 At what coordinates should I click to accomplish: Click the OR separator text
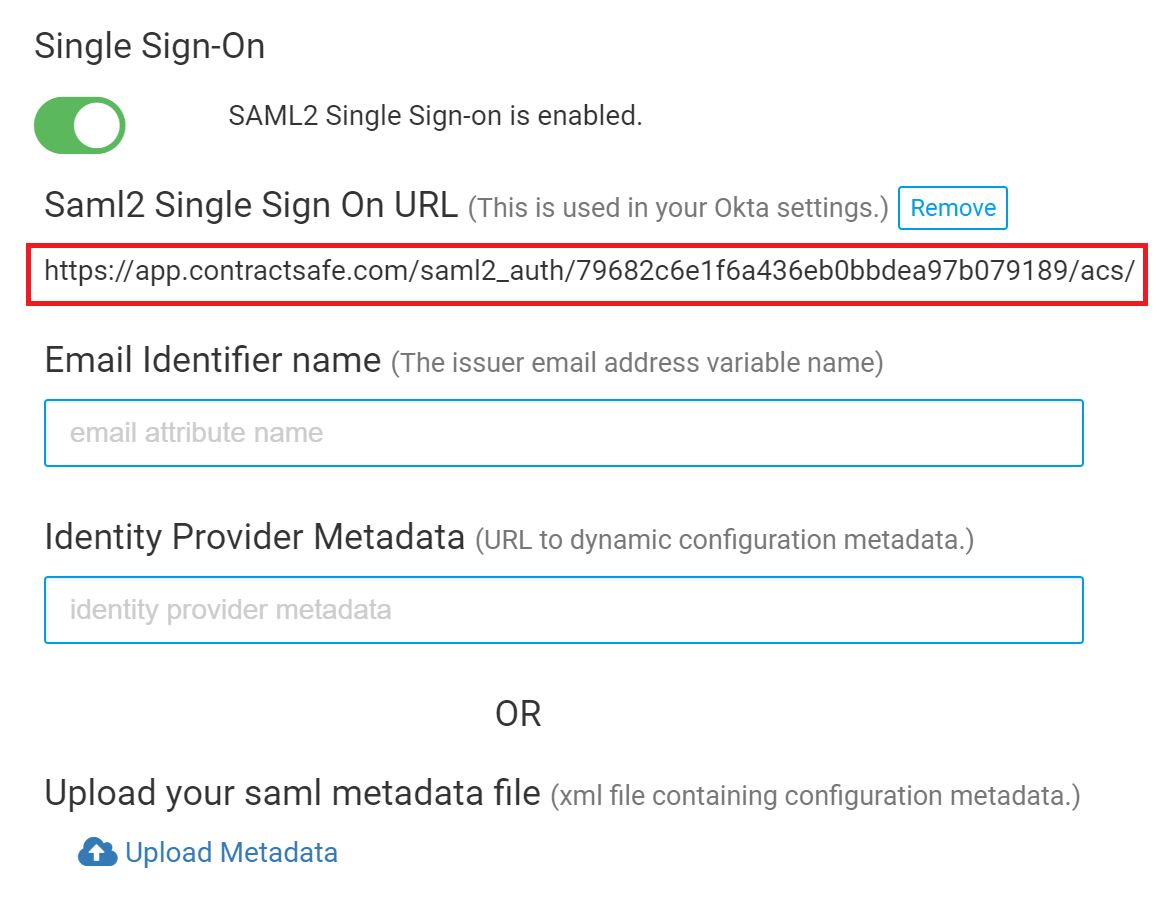click(518, 714)
